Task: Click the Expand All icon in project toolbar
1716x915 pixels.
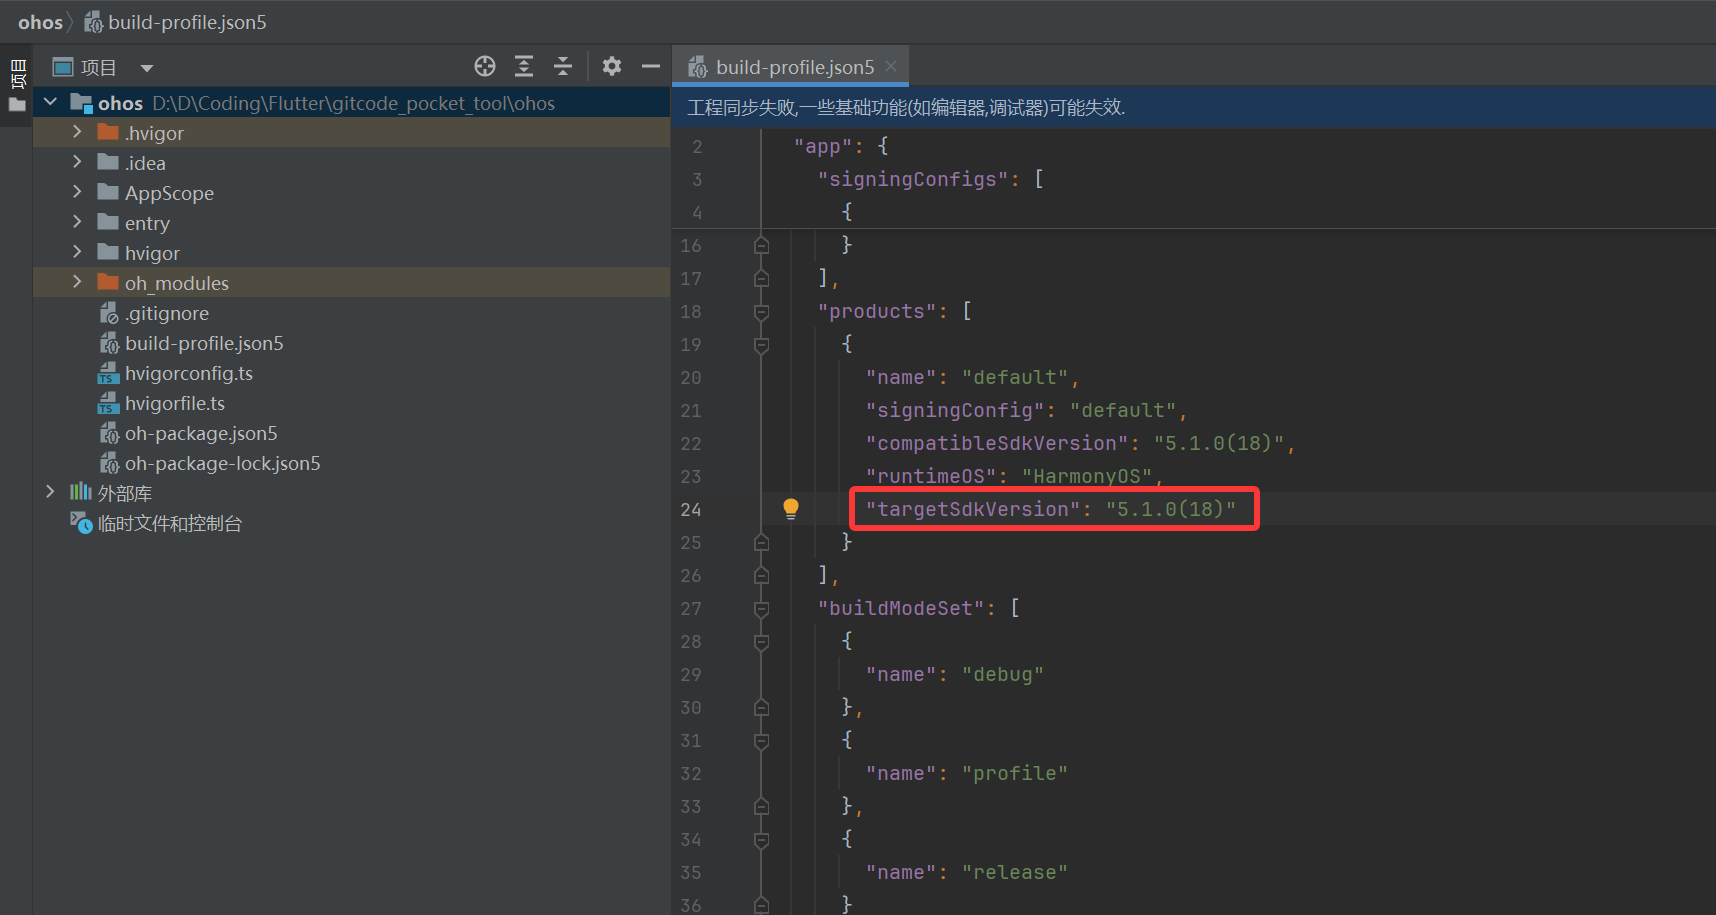Action: [x=524, y=66]
